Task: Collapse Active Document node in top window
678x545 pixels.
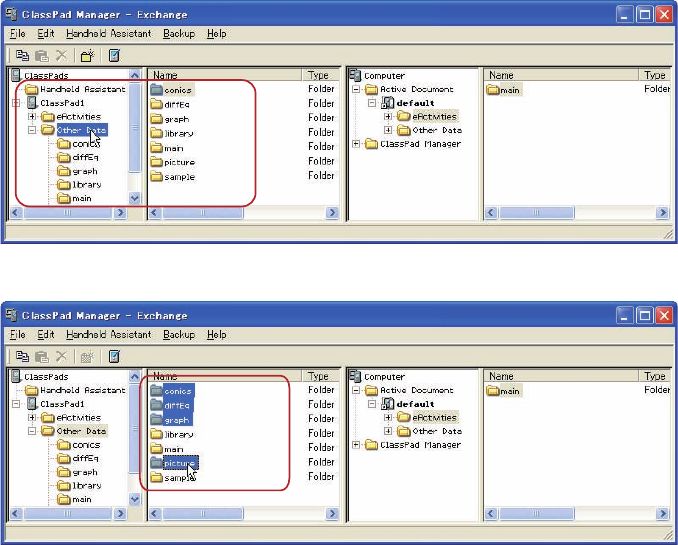Action: click(356, 89)
